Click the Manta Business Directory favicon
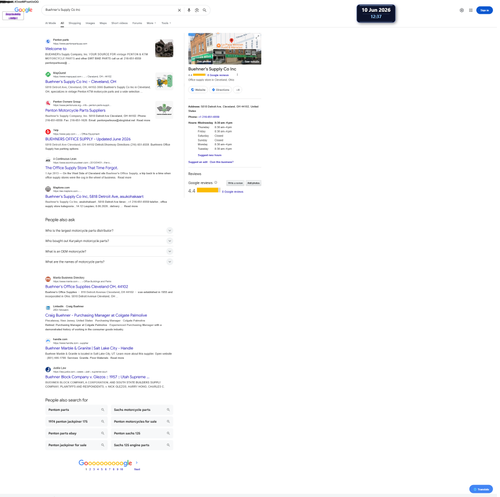Image resolution: width=500 pixels, height=497 pixels. point(48,279)
